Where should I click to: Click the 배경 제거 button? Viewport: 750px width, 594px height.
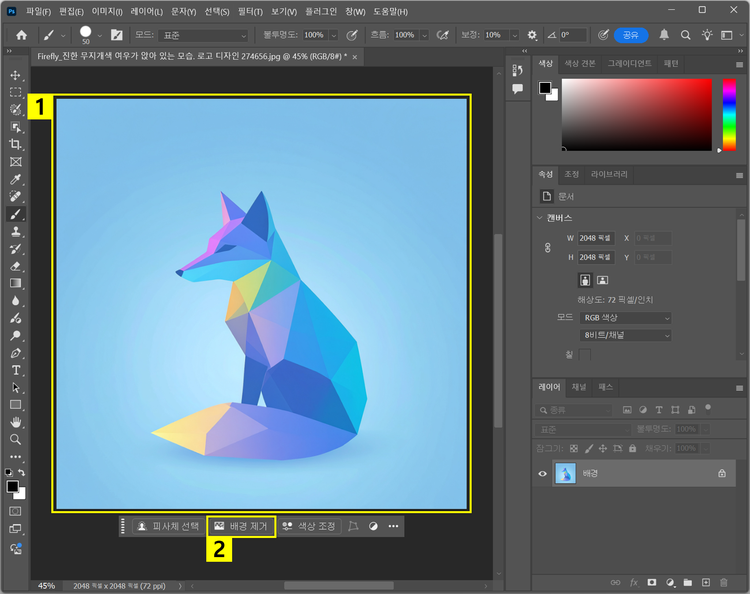pyautogui.click(x=241, y=526)
